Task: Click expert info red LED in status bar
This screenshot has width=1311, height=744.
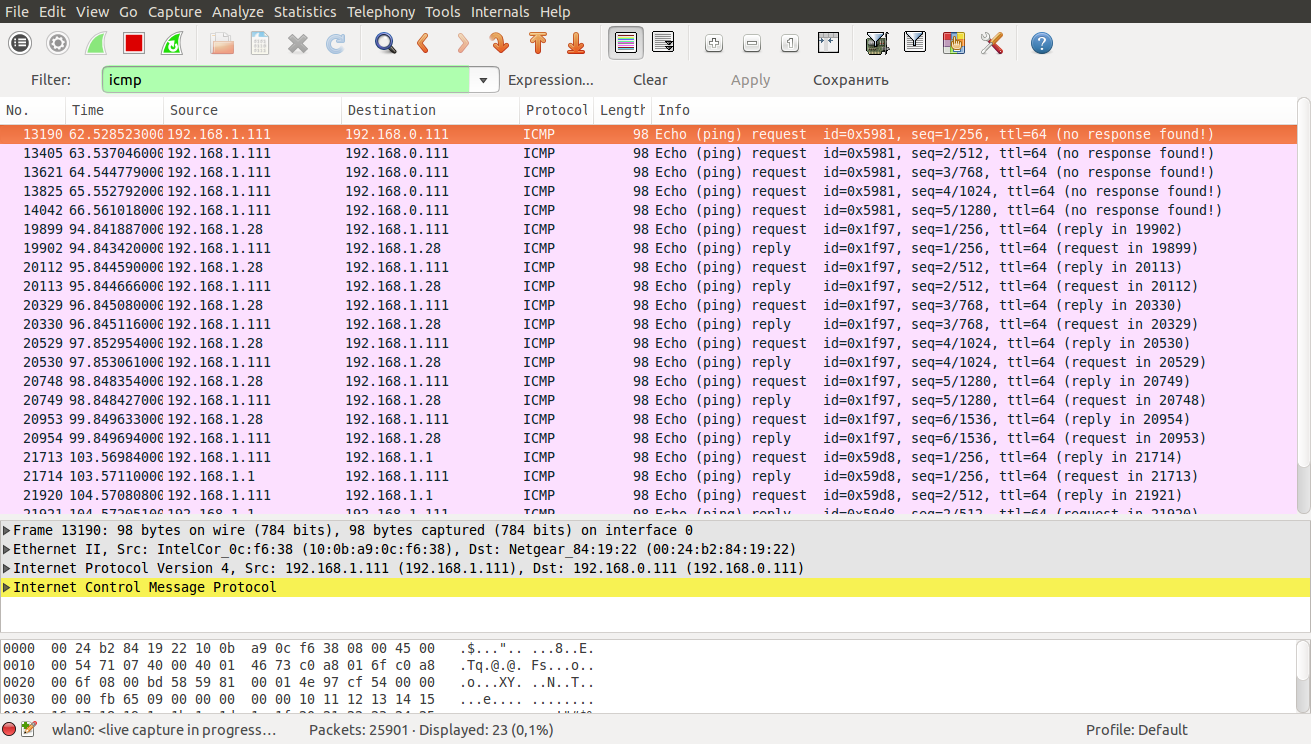Action: (x=9, y=729)
